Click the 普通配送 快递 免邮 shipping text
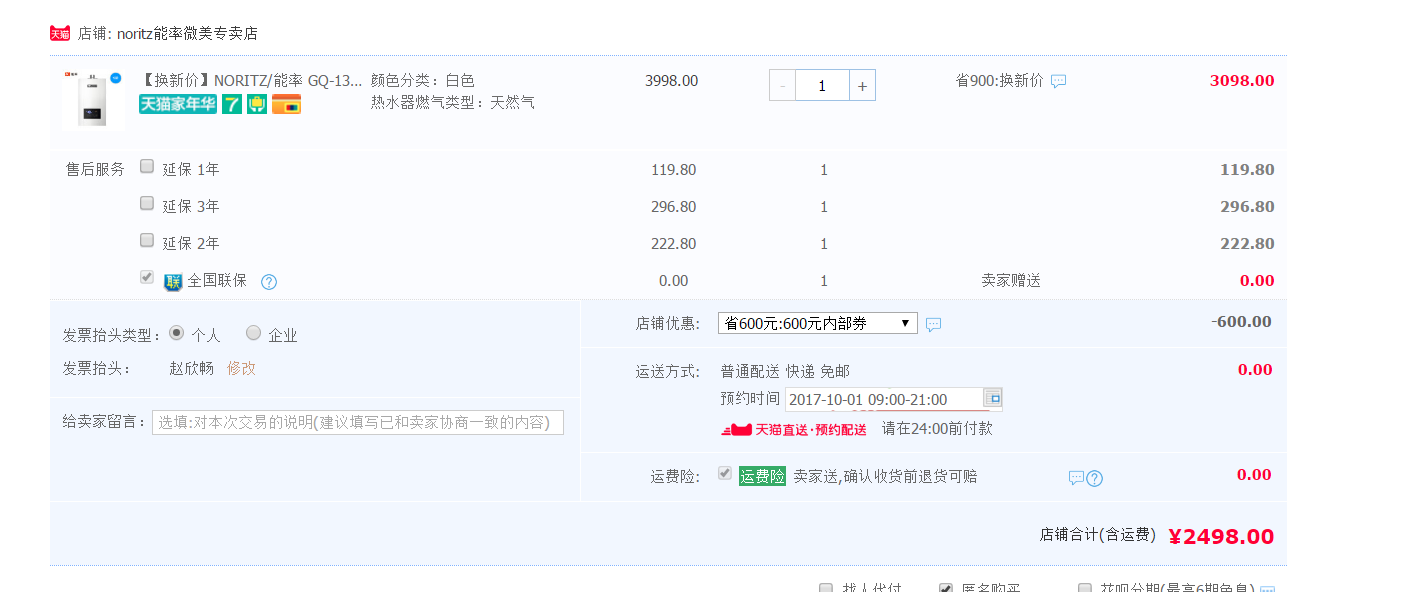Image resolution: width=1426 pixels, height=592 pixels. point(785,371)
